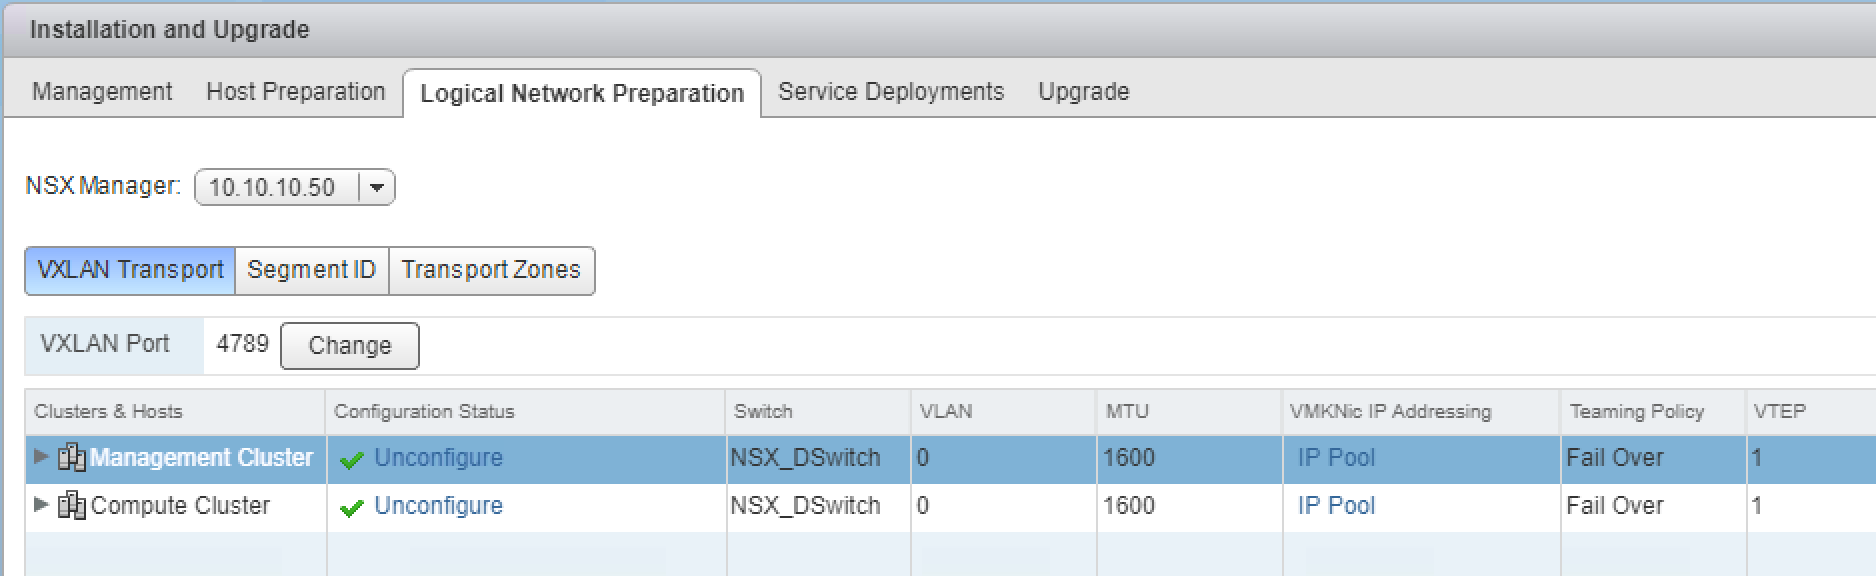Click Unconfigure link for Compute Cluster
Image resolution: width=1876 pixels, height=576 pixels.
438,506
